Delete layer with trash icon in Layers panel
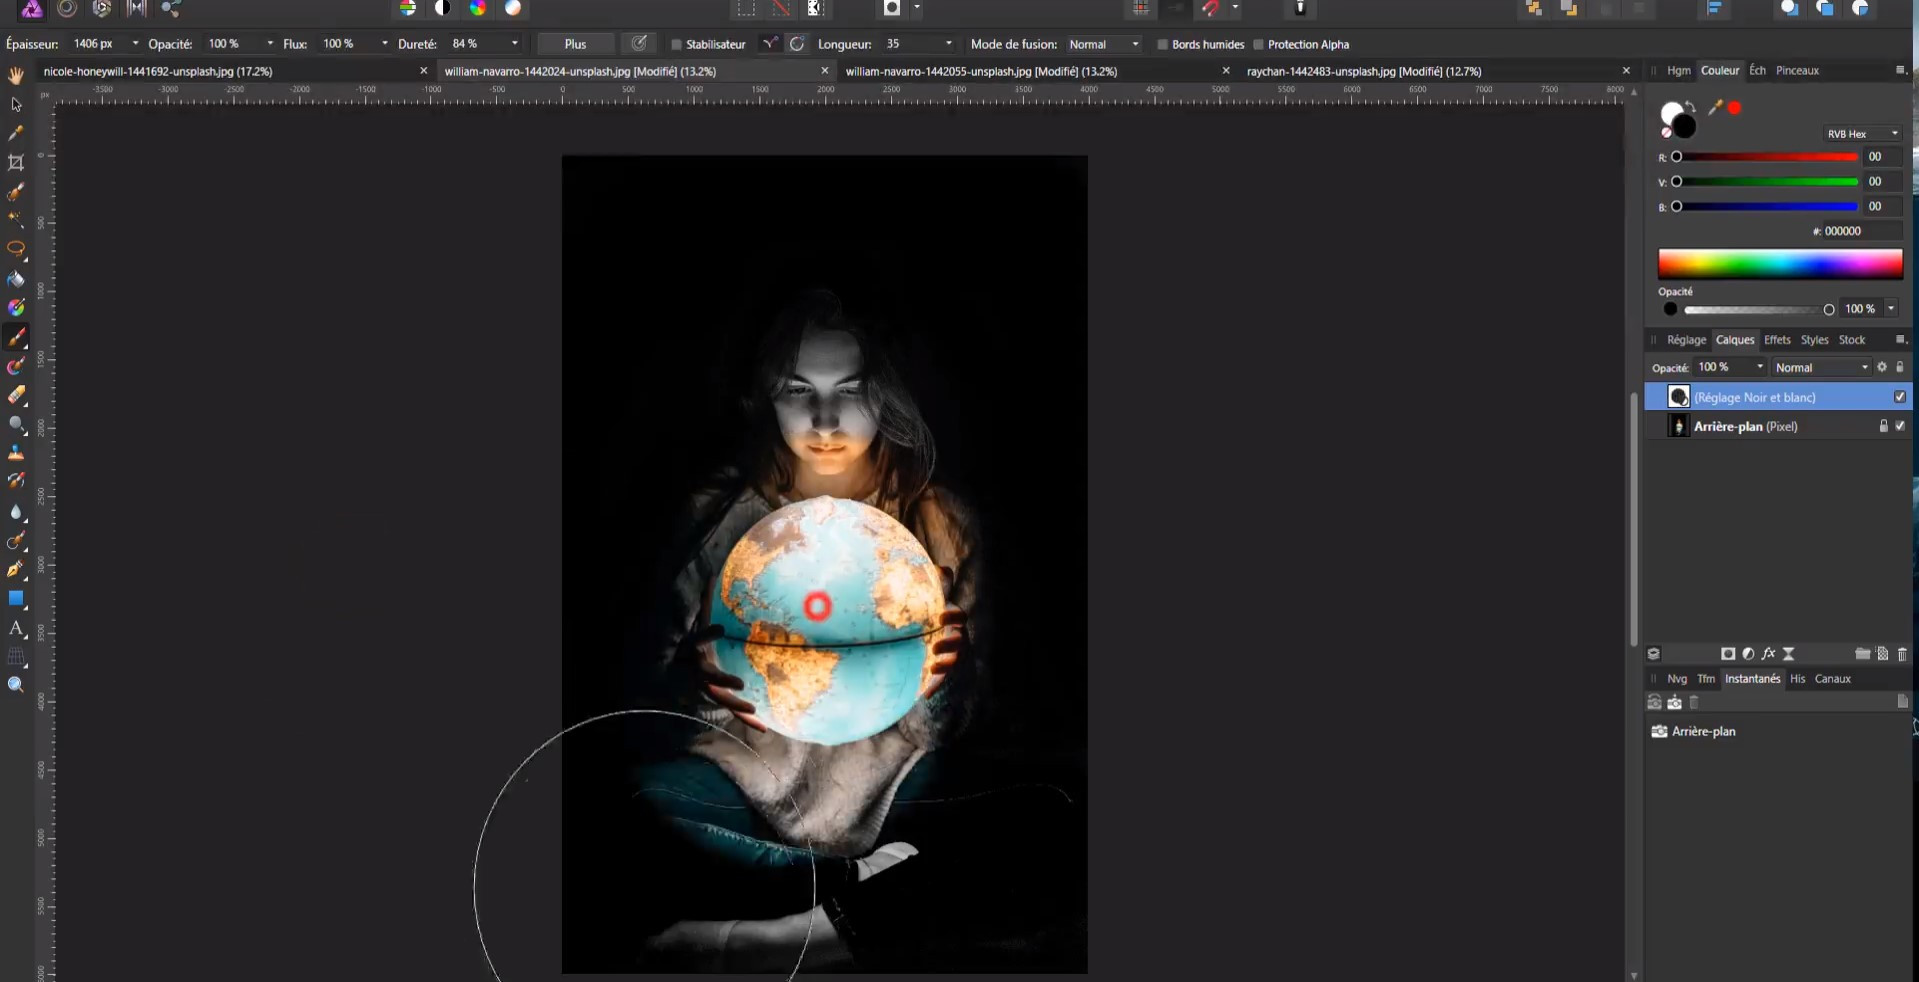 pos(1902,654)
